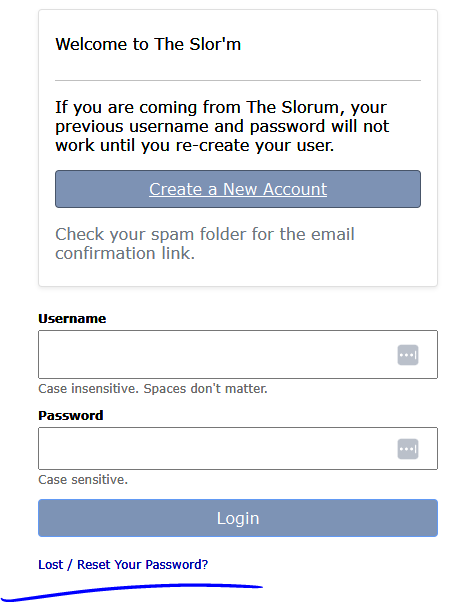Focus the Password input field

pyautogui.click(x=238, y=449)
